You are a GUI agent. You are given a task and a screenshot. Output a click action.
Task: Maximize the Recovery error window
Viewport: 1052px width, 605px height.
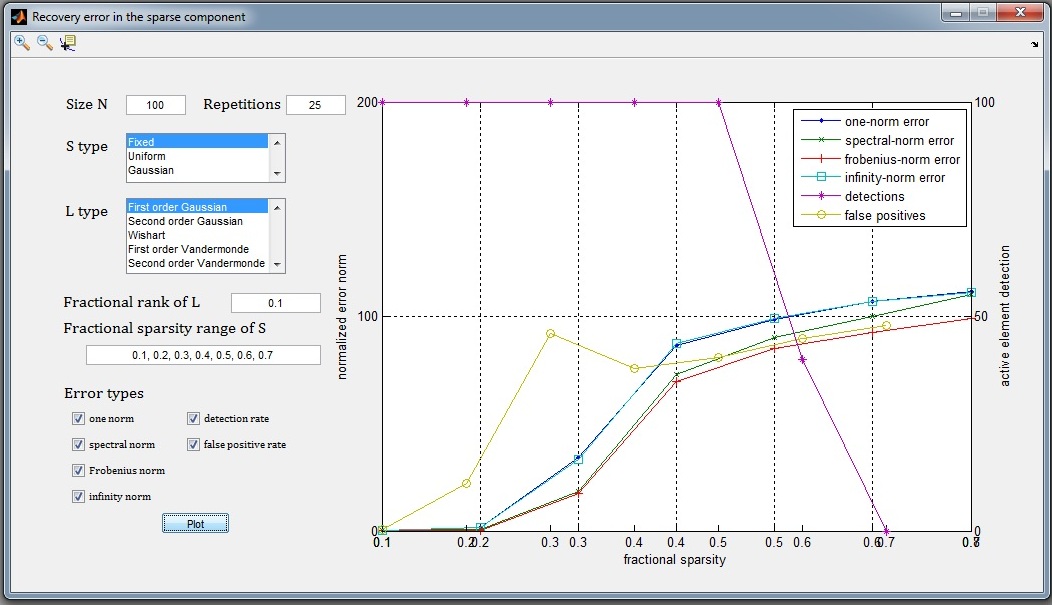(x=983, y=13)
